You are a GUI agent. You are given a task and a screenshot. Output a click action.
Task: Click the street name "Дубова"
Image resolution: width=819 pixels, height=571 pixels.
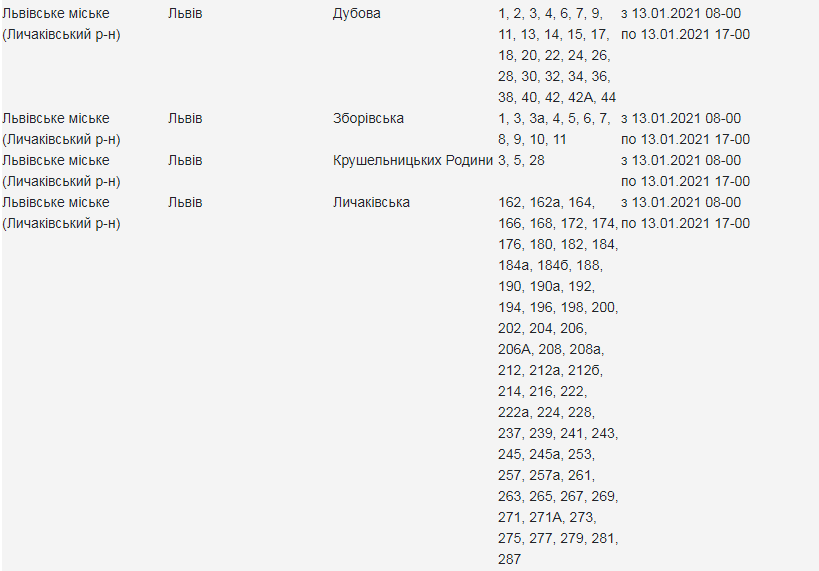coord(356,14)
